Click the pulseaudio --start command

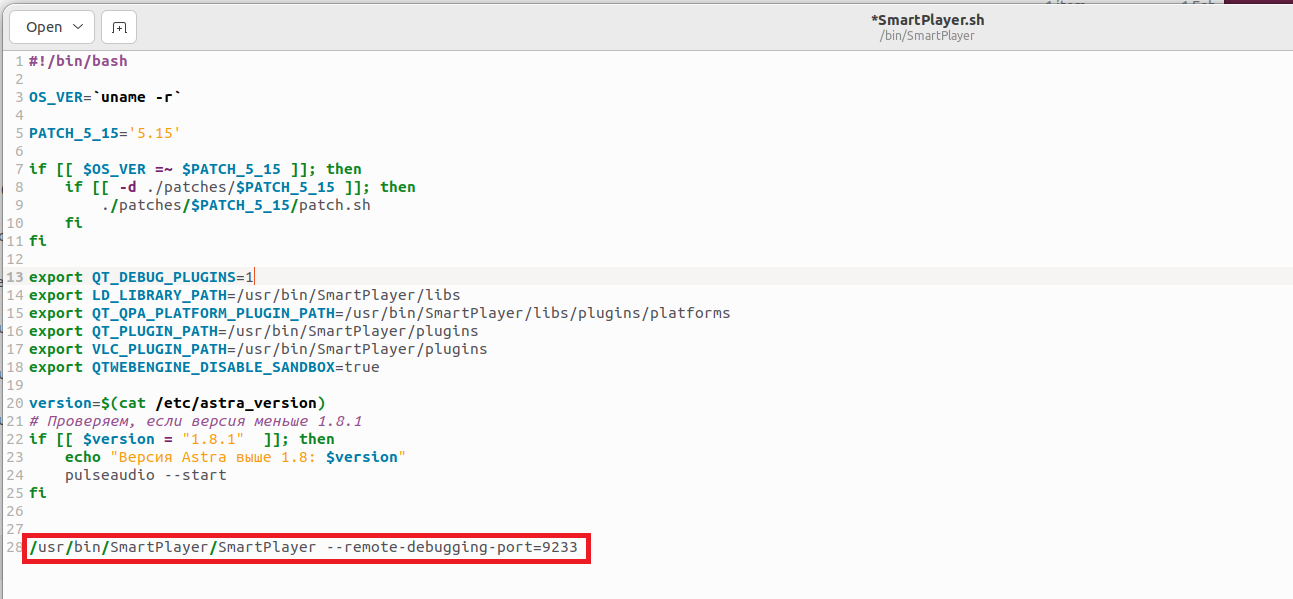pyautogui.click(x=145, y=475)
